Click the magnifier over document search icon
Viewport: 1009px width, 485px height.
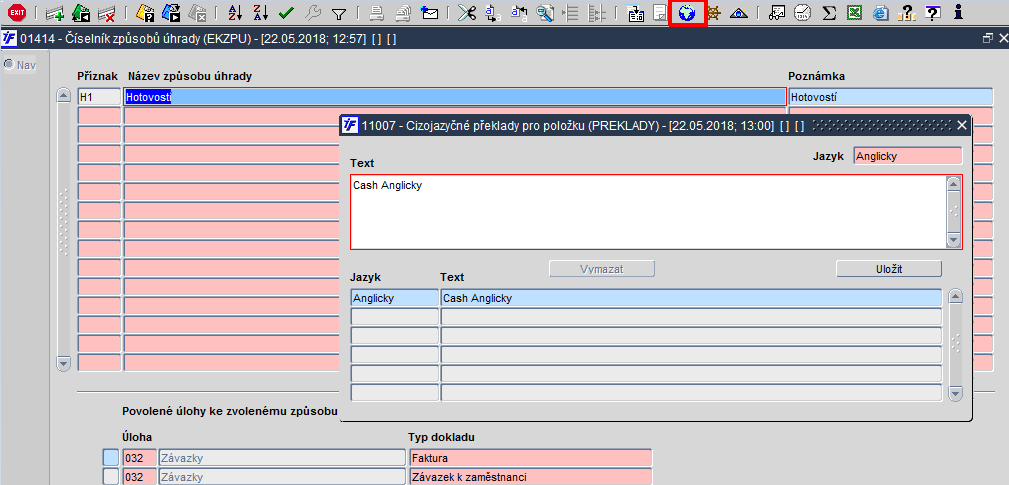(545, 13)
